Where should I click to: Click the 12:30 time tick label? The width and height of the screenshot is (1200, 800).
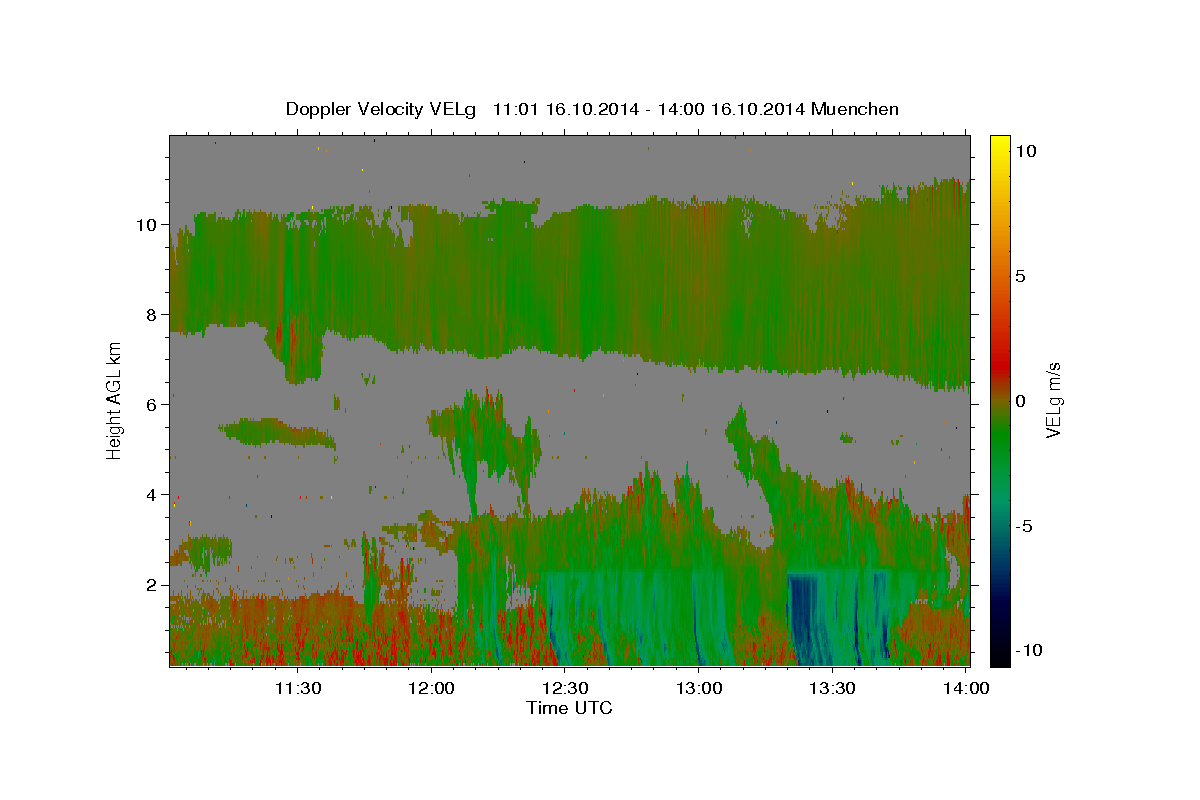[x=565, y=688]
